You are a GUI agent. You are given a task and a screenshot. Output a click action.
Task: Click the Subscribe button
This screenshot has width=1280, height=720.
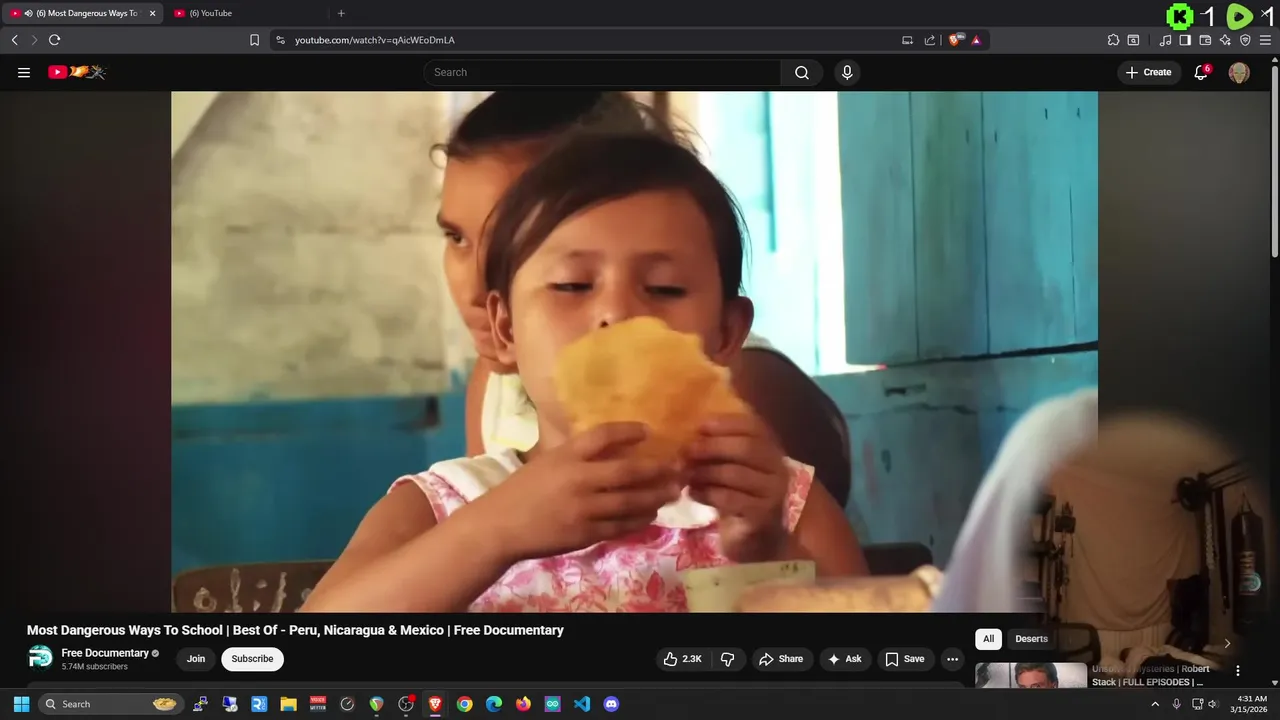point(252,659)
